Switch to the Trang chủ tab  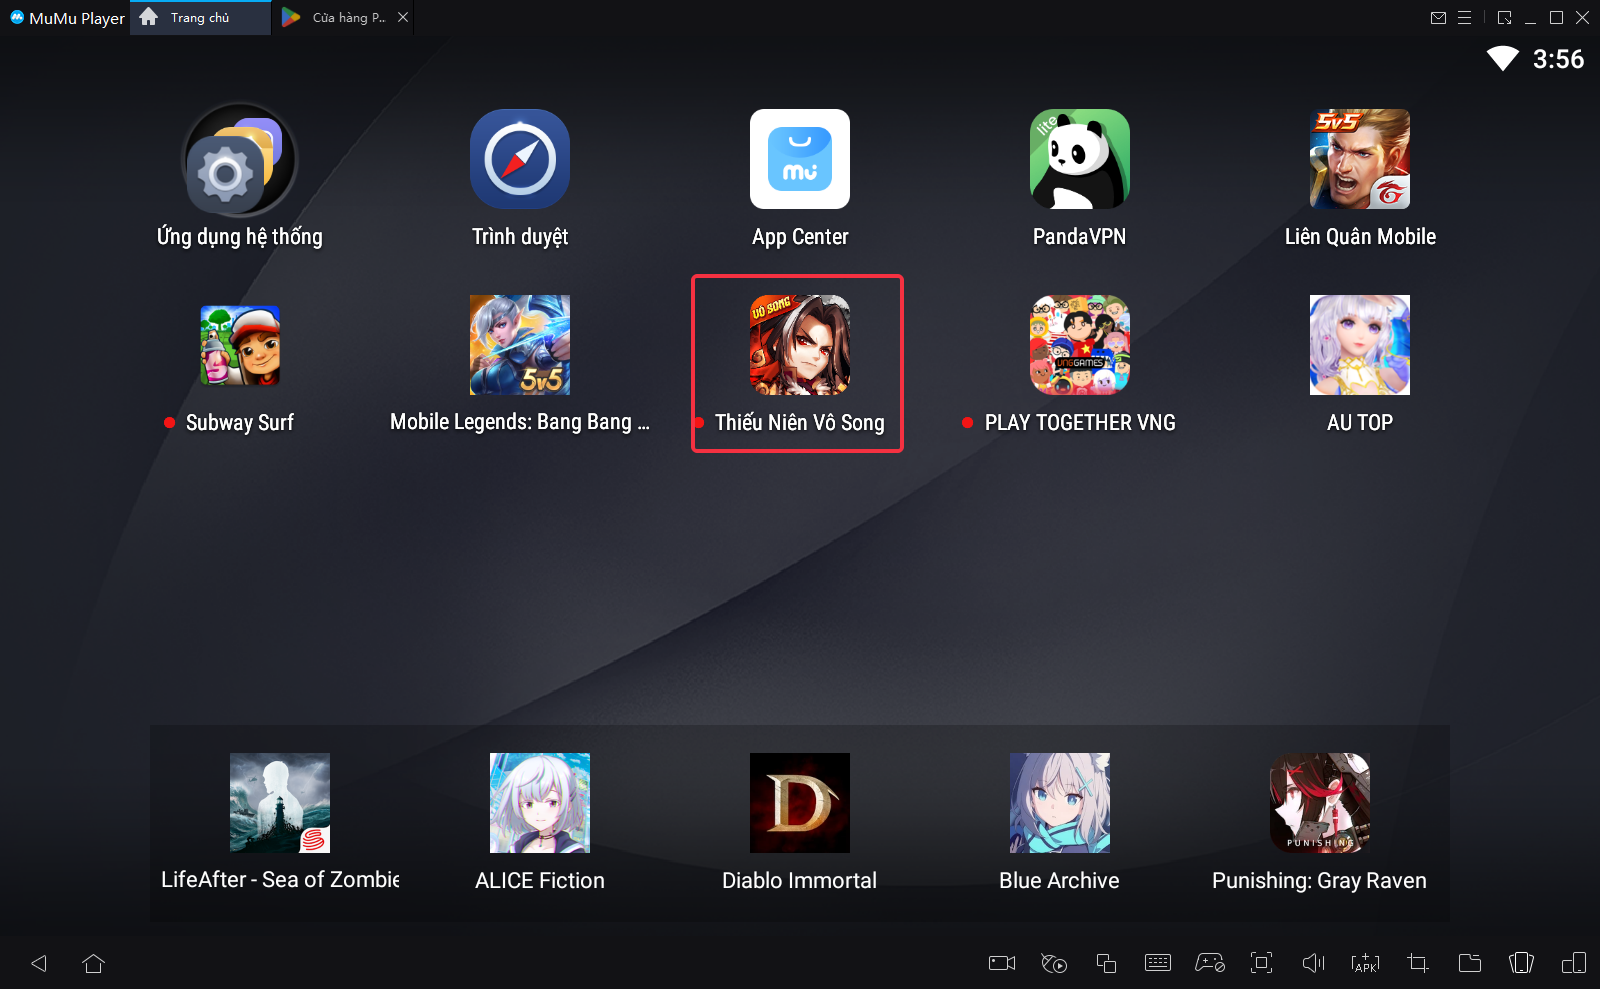[199, 18]
